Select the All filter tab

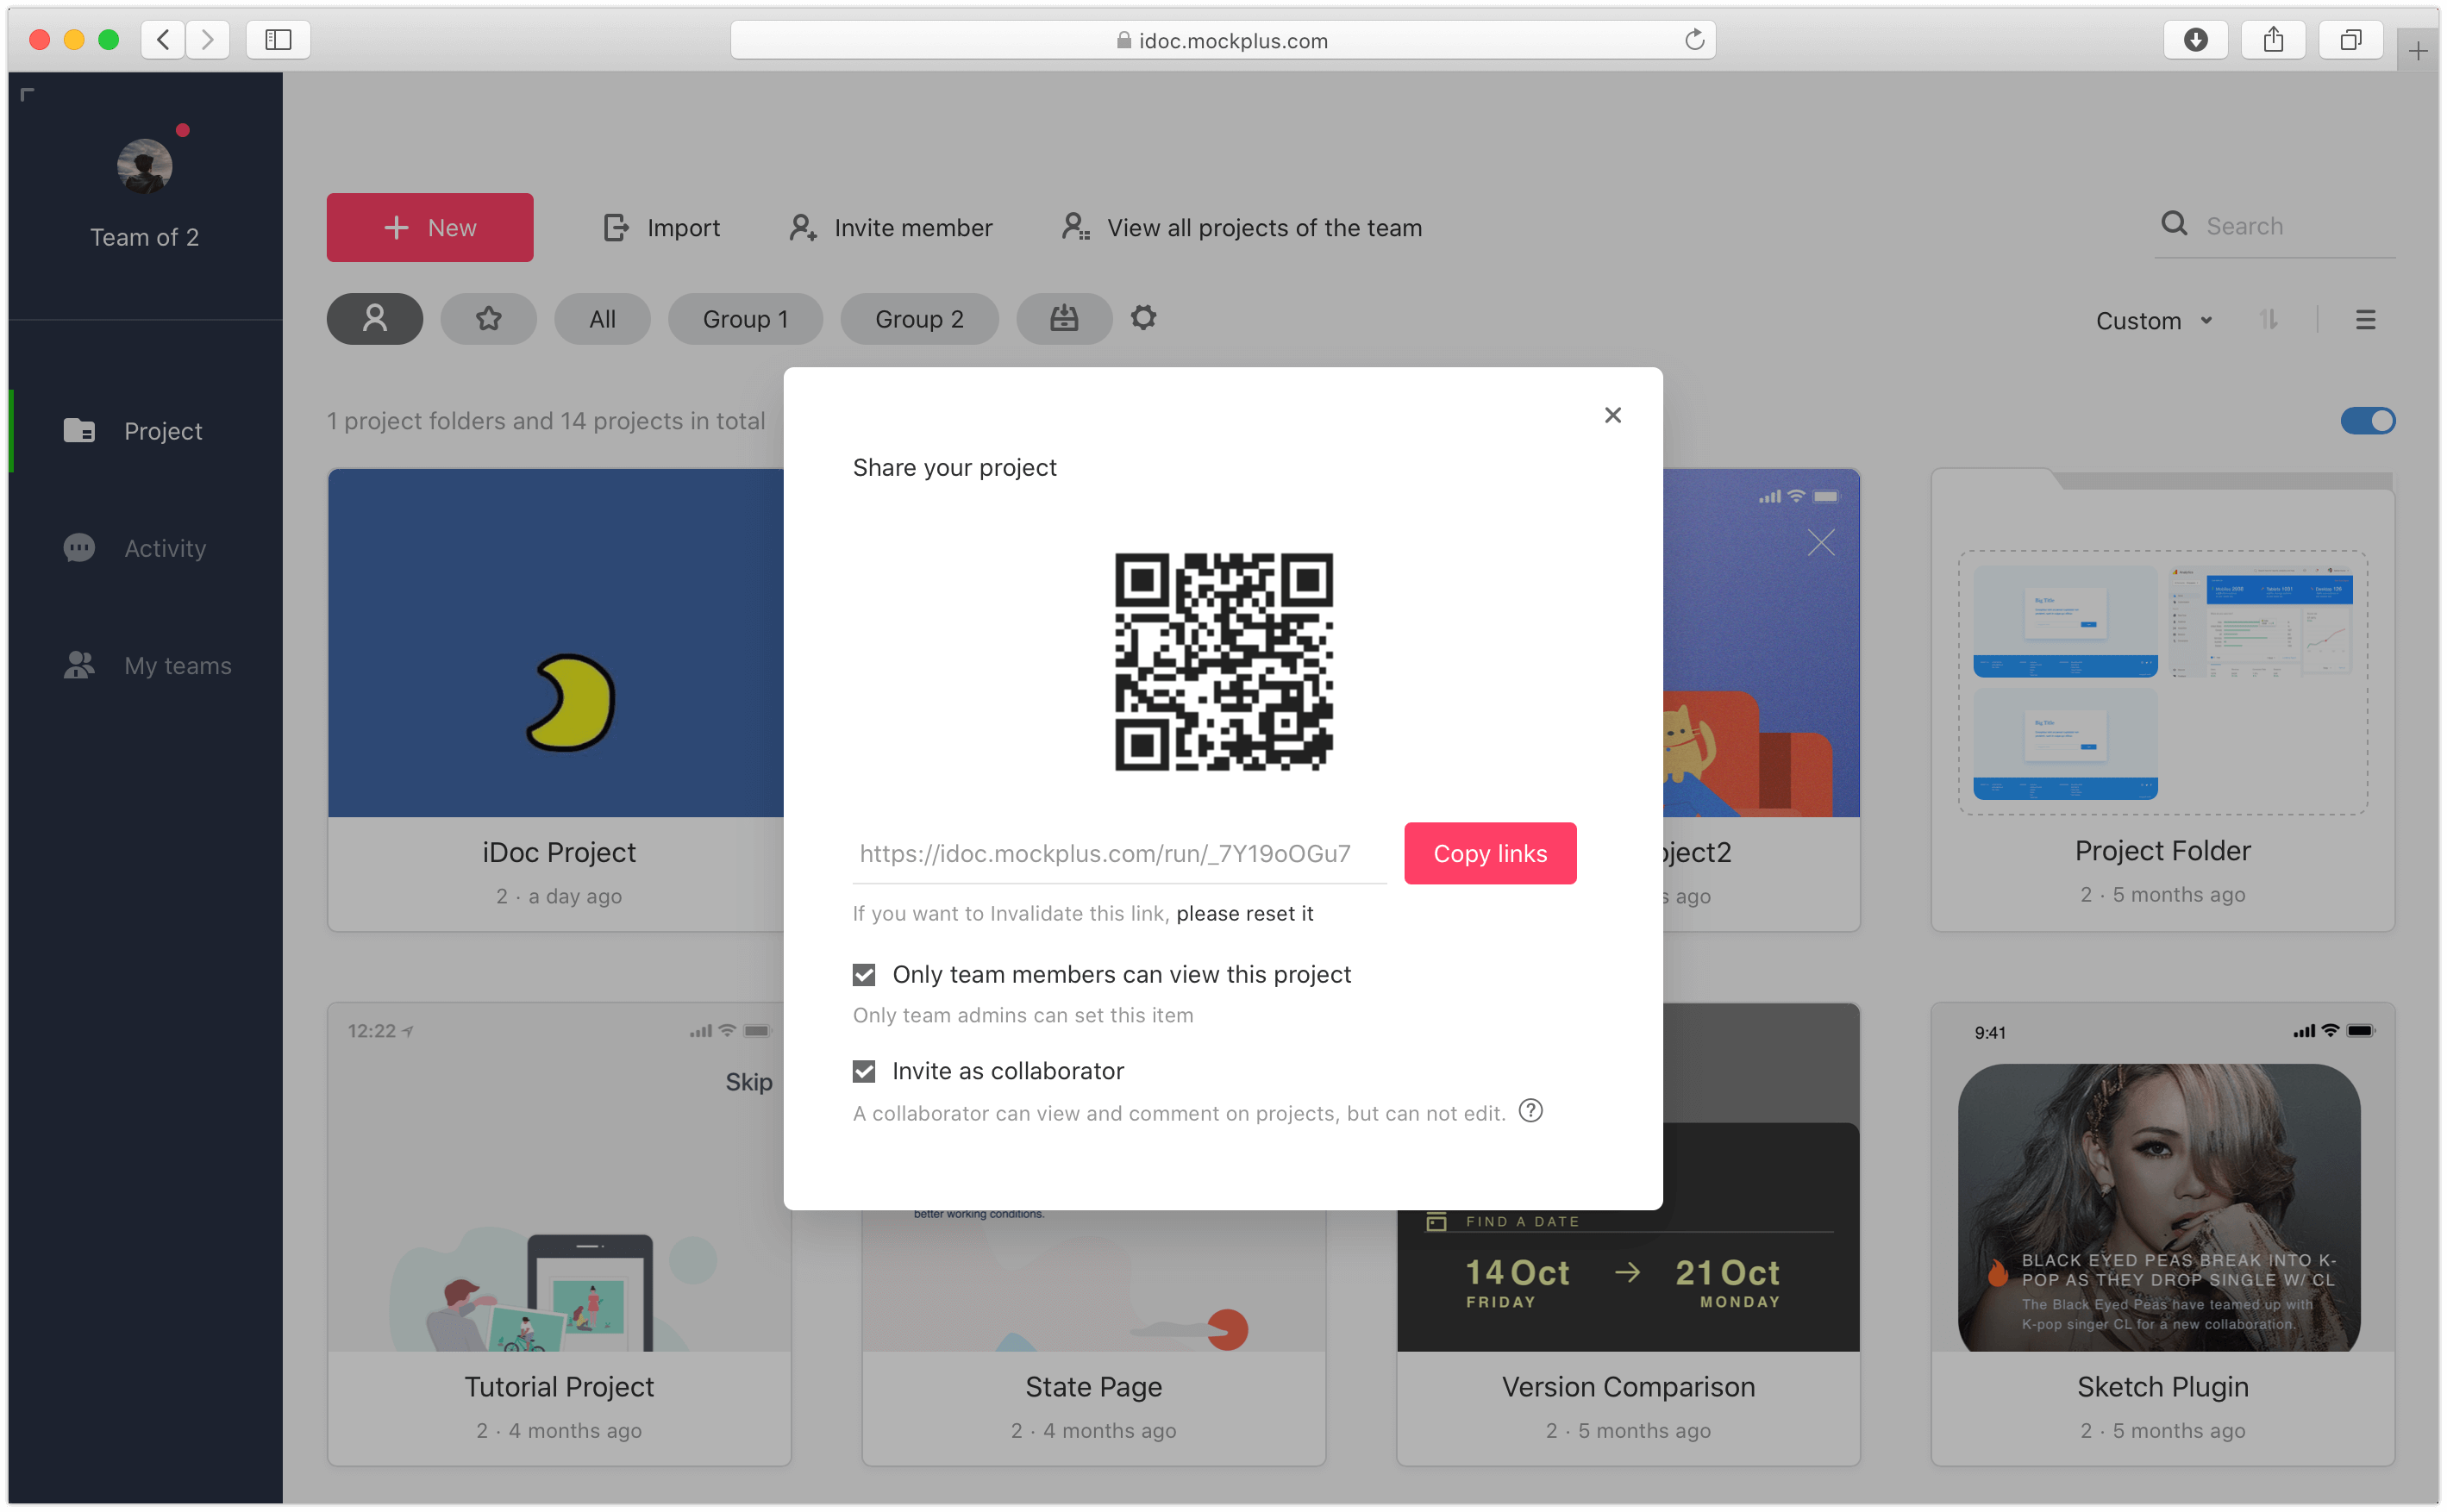(602, 319)
